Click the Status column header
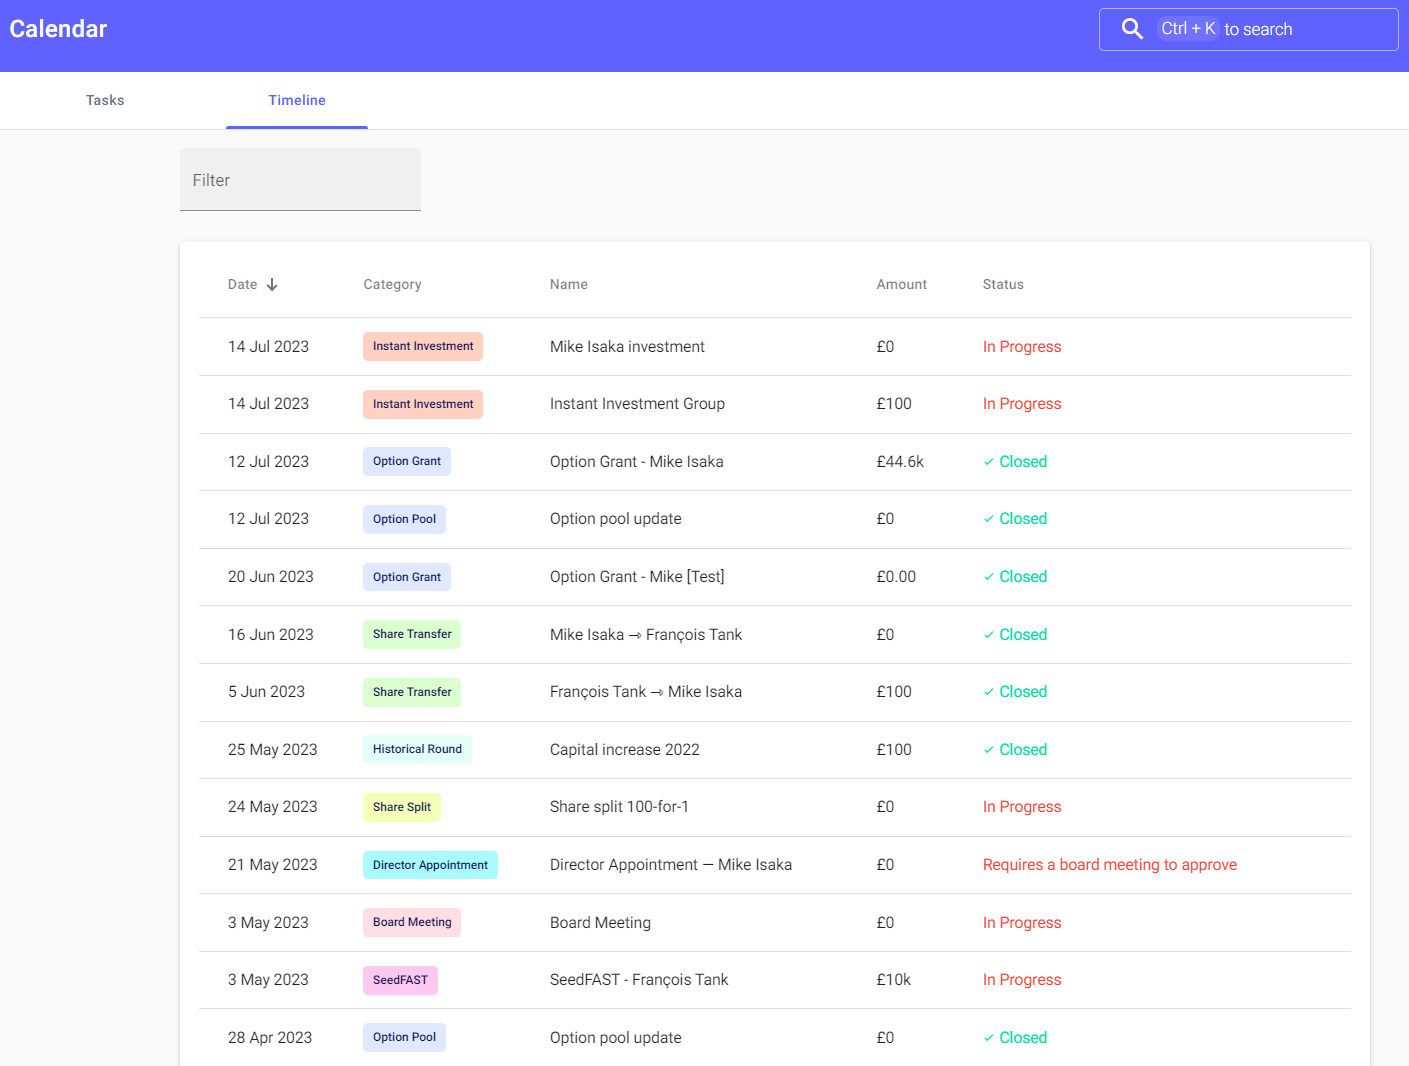 coord(1003,285)
